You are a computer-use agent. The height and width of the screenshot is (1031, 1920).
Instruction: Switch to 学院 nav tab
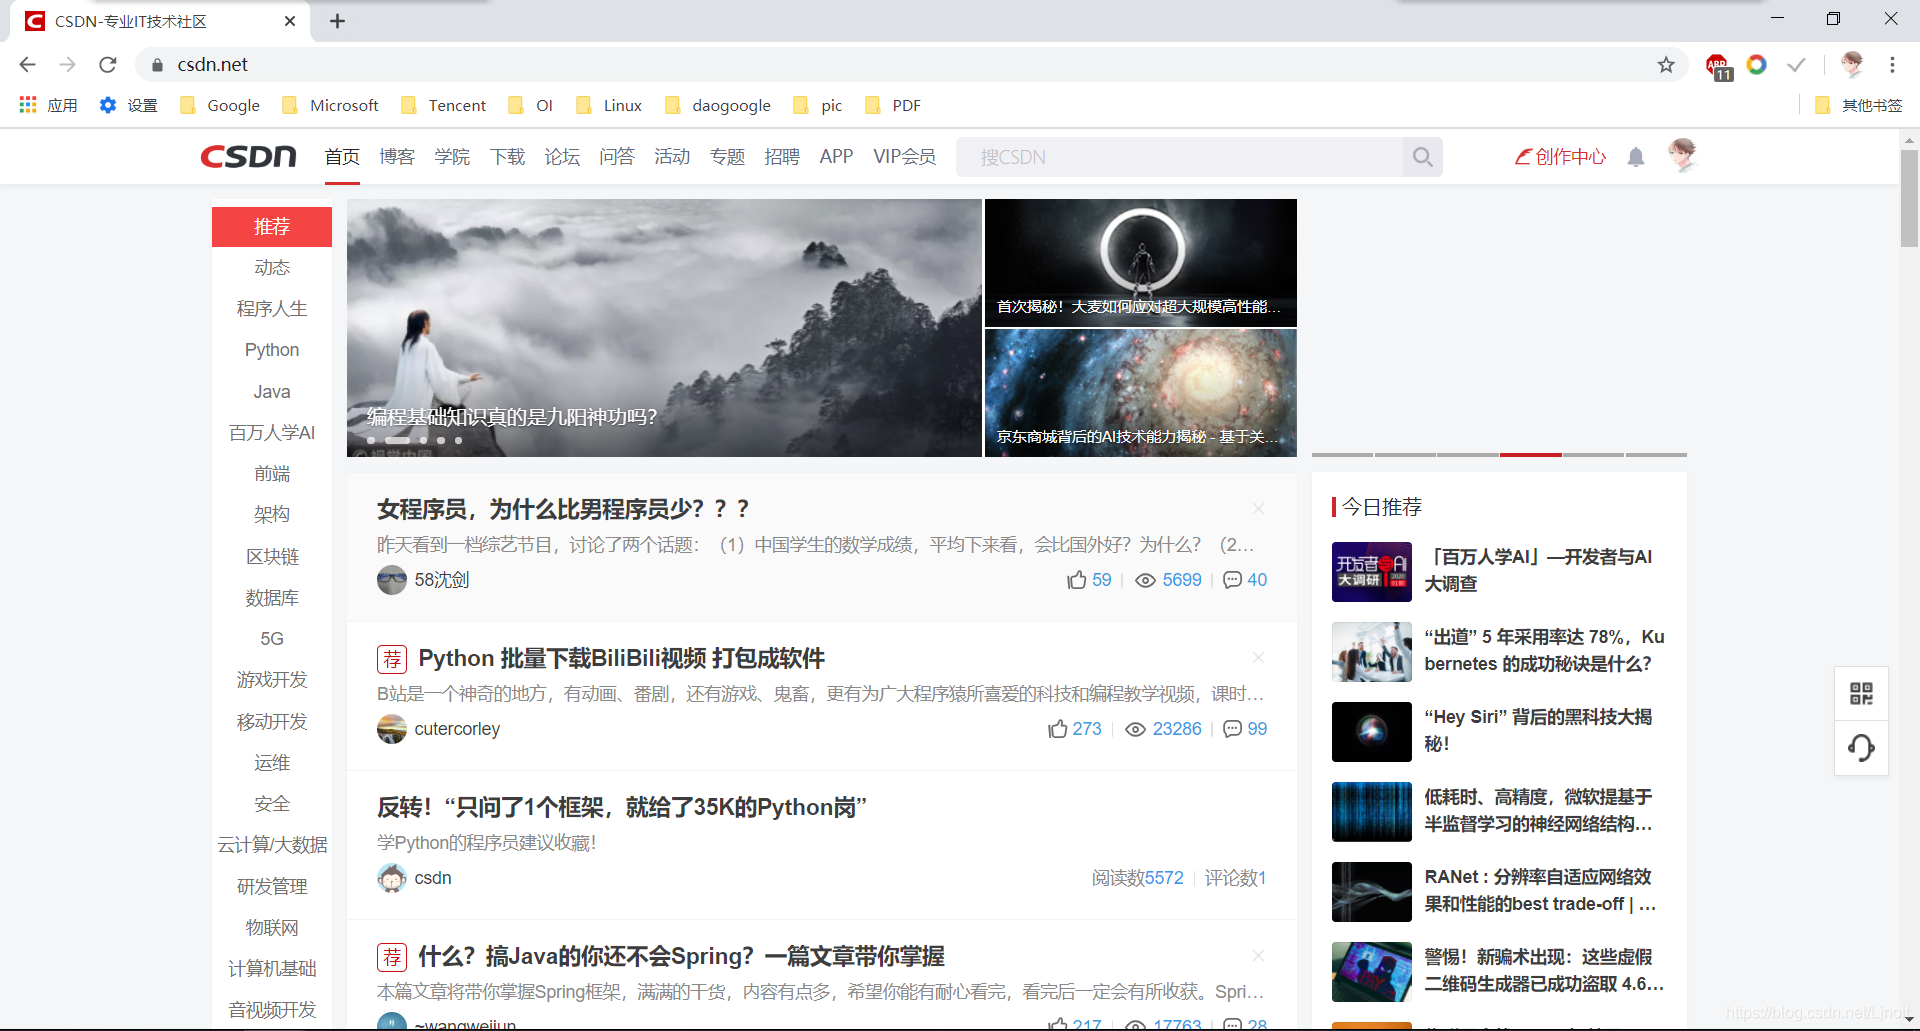click(452, 157)
